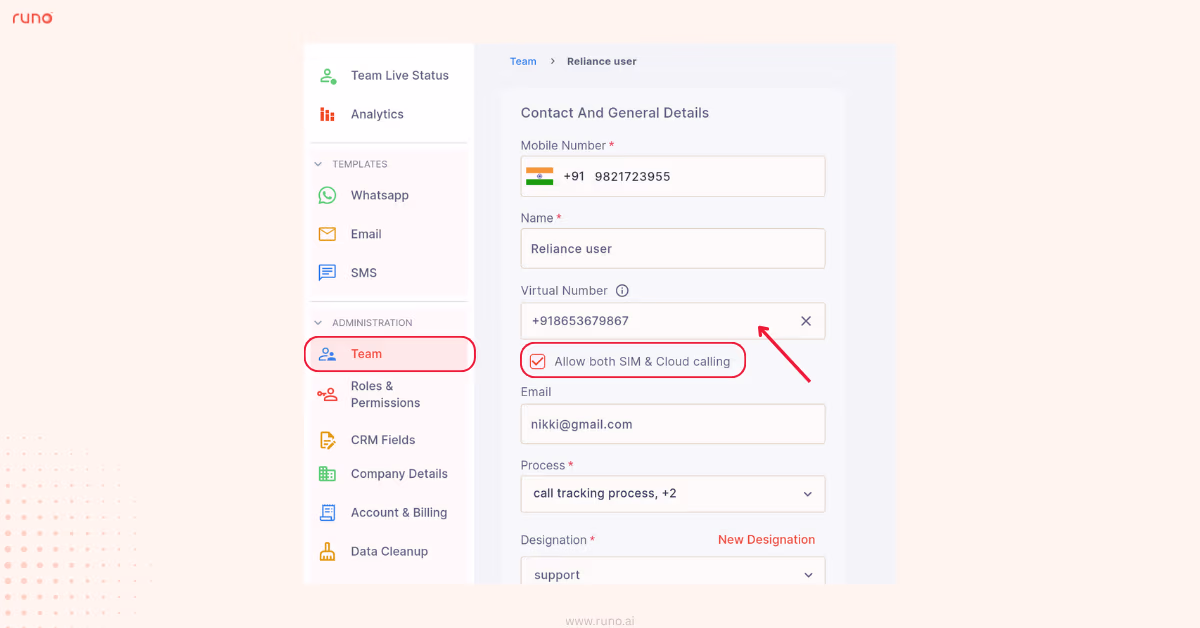Image resolution: width=1200 pixels, height=628 pixels.
Task: Click the Team breadcrumb link
Action: 523,61
